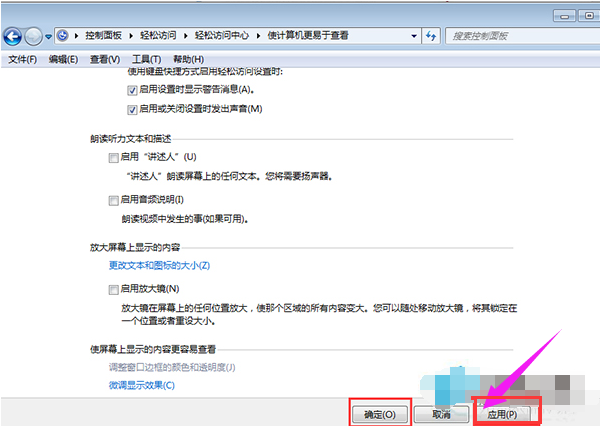Uncheck 启用或关闭设置时发出声音(M)
Viewport: 600px width, 434px height.
[133, 108]
